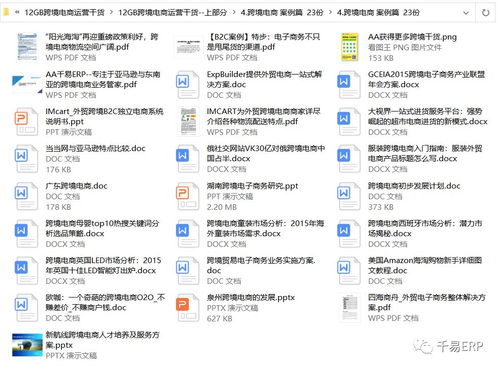Screen dimensions: 499x368
Task: Select 跨境电商西班牙市场分析 docx icon
Action: click(x=349, y=233)
